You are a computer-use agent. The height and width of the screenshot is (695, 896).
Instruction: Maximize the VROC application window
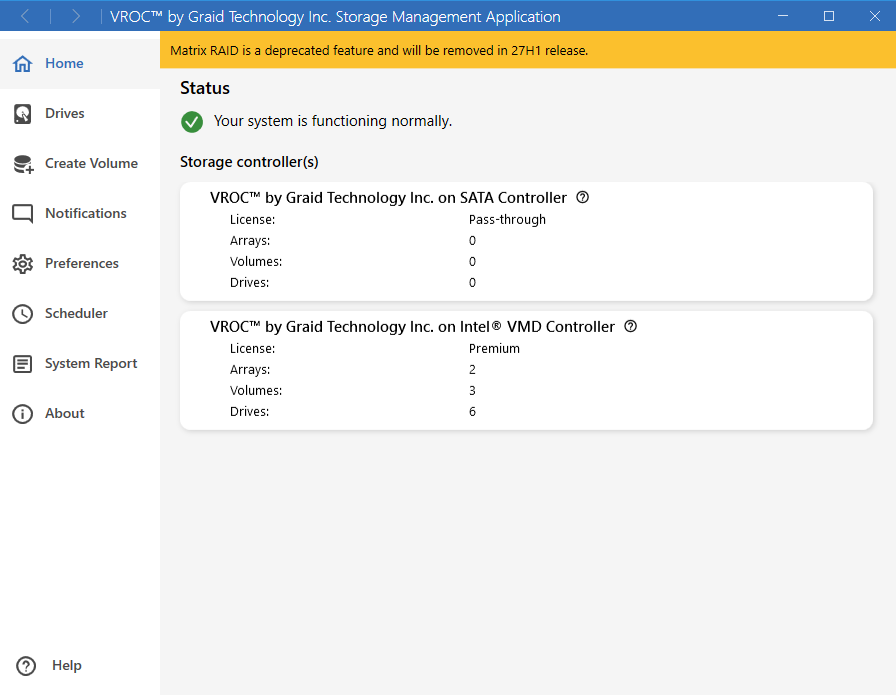[x=829, y=16]
